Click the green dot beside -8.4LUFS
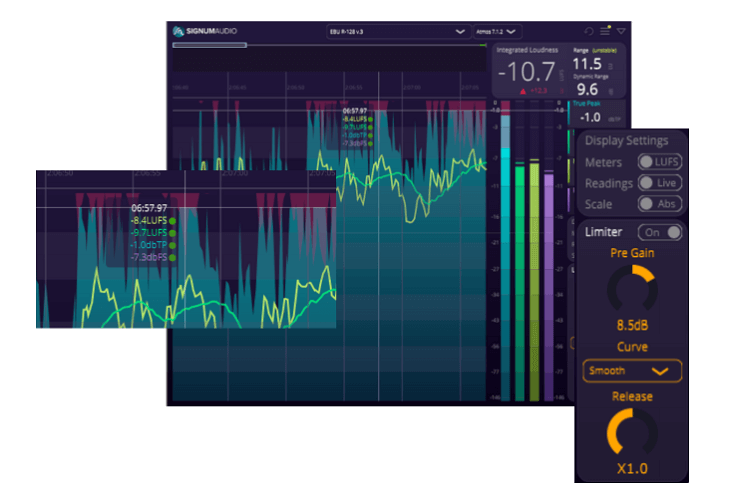730x500 pixels. [x=173, y=220]
